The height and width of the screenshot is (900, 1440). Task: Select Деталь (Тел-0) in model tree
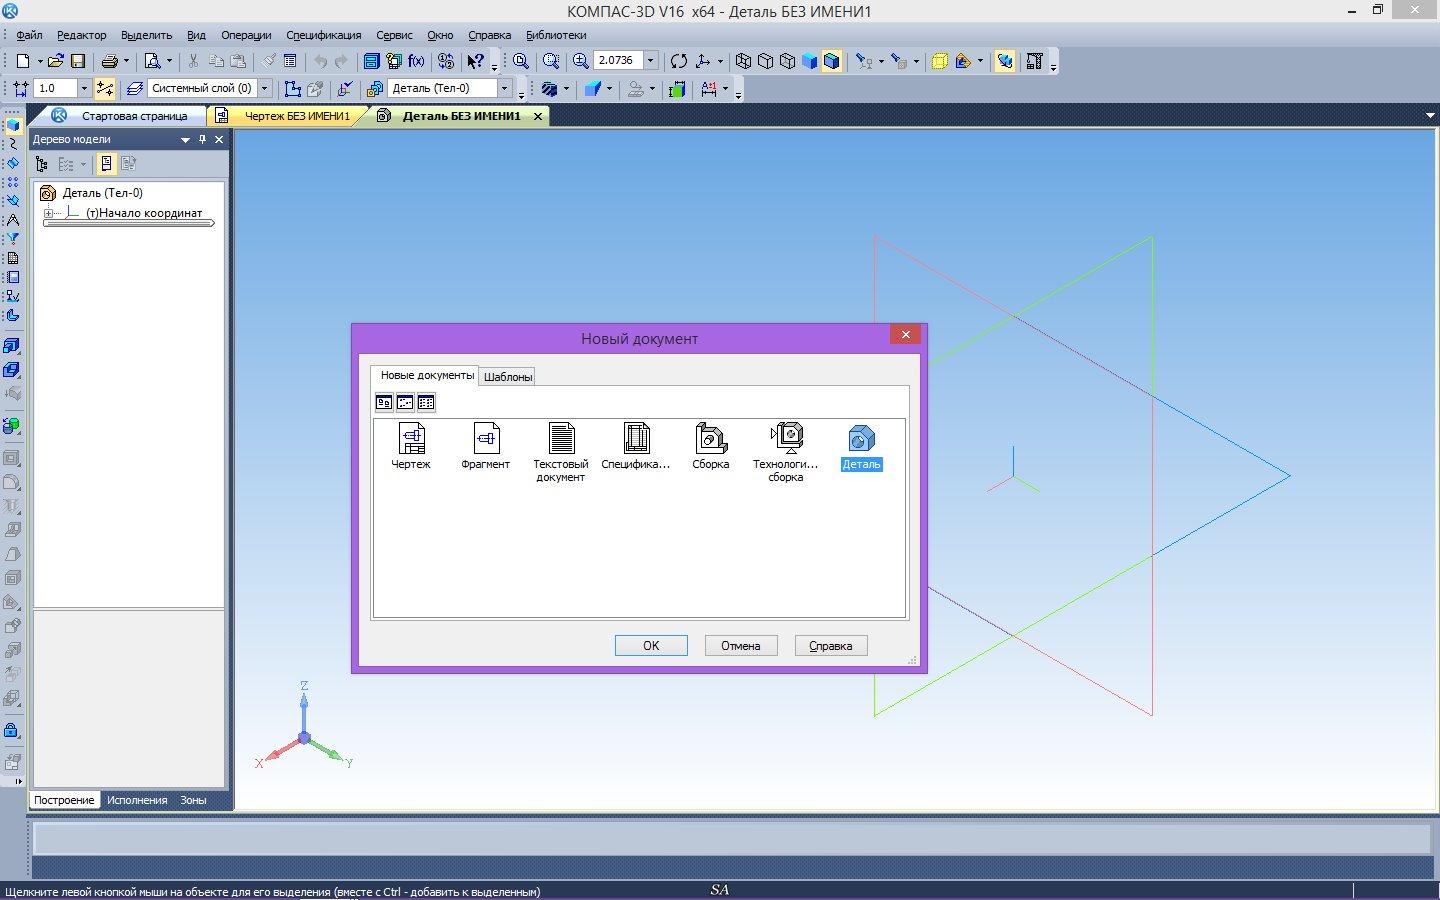pos(102,193)
